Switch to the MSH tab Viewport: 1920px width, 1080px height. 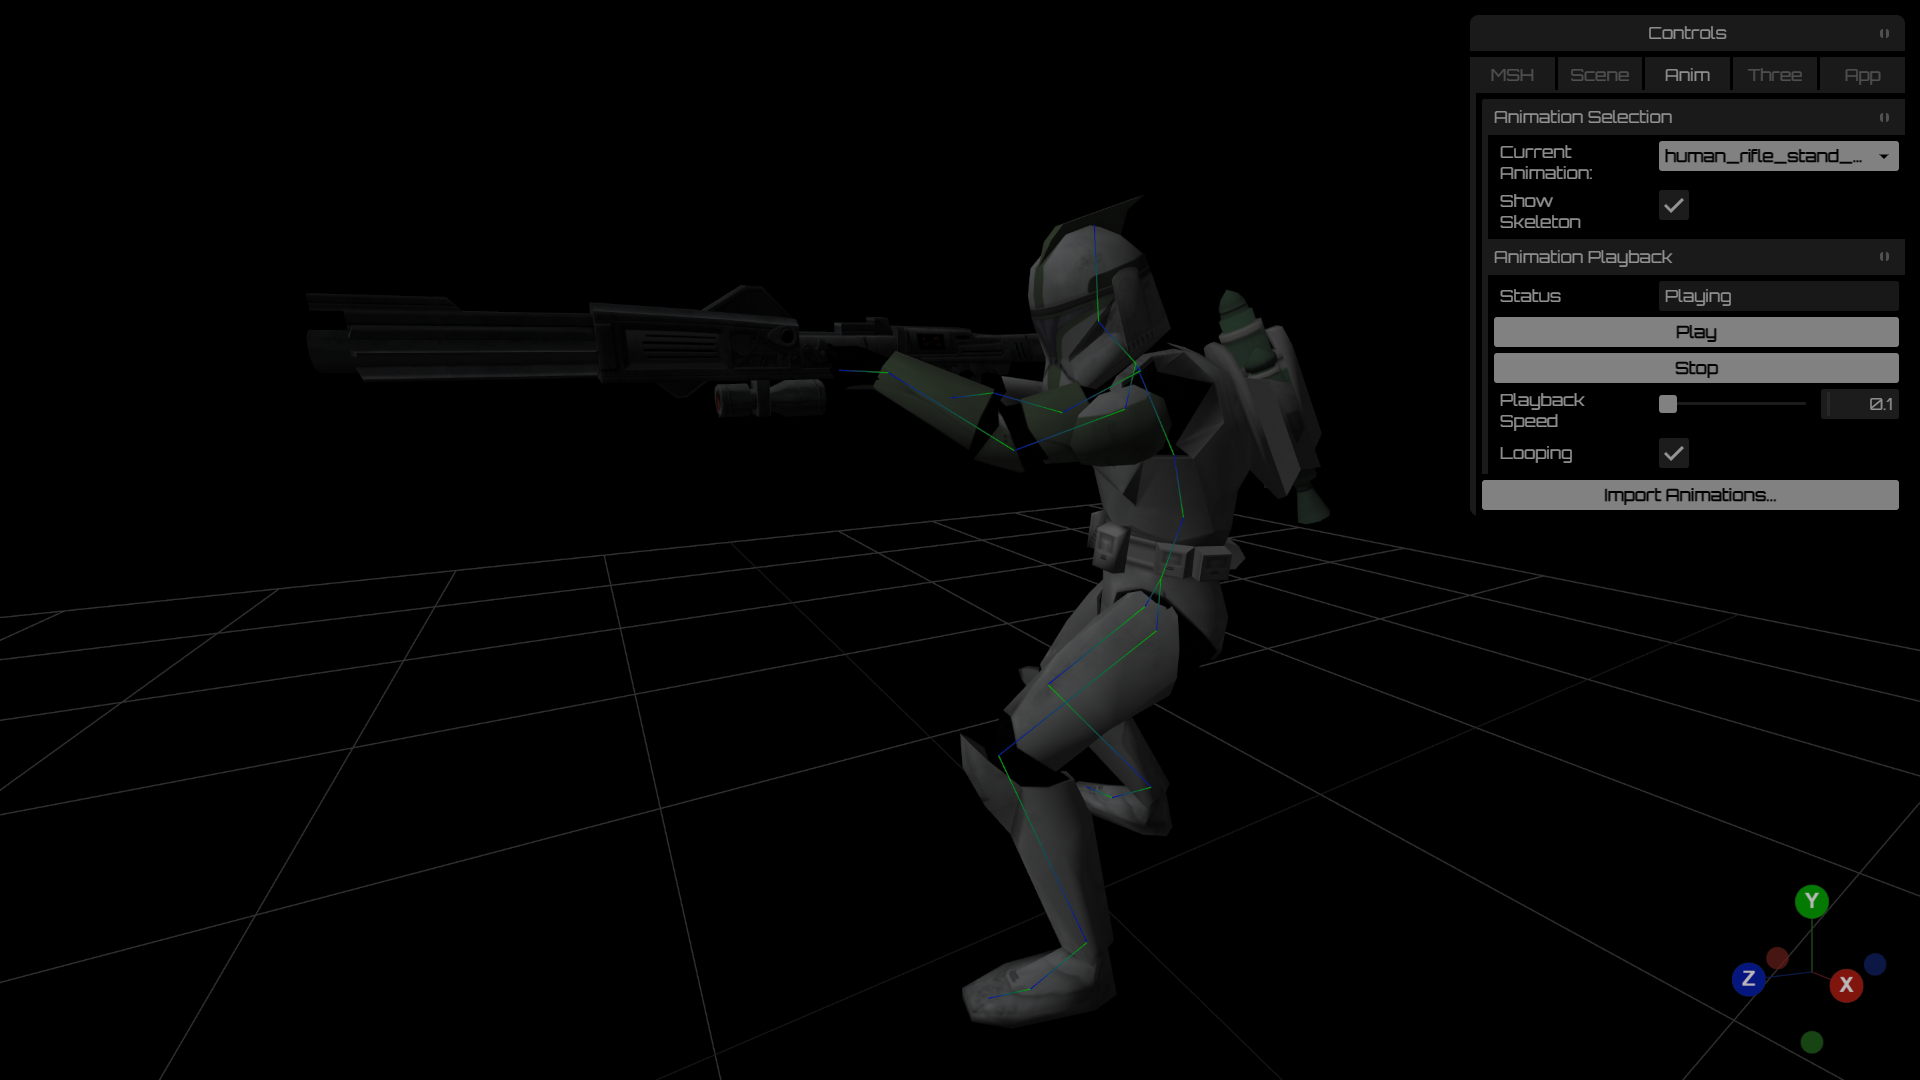click(x=1512, y=75)
